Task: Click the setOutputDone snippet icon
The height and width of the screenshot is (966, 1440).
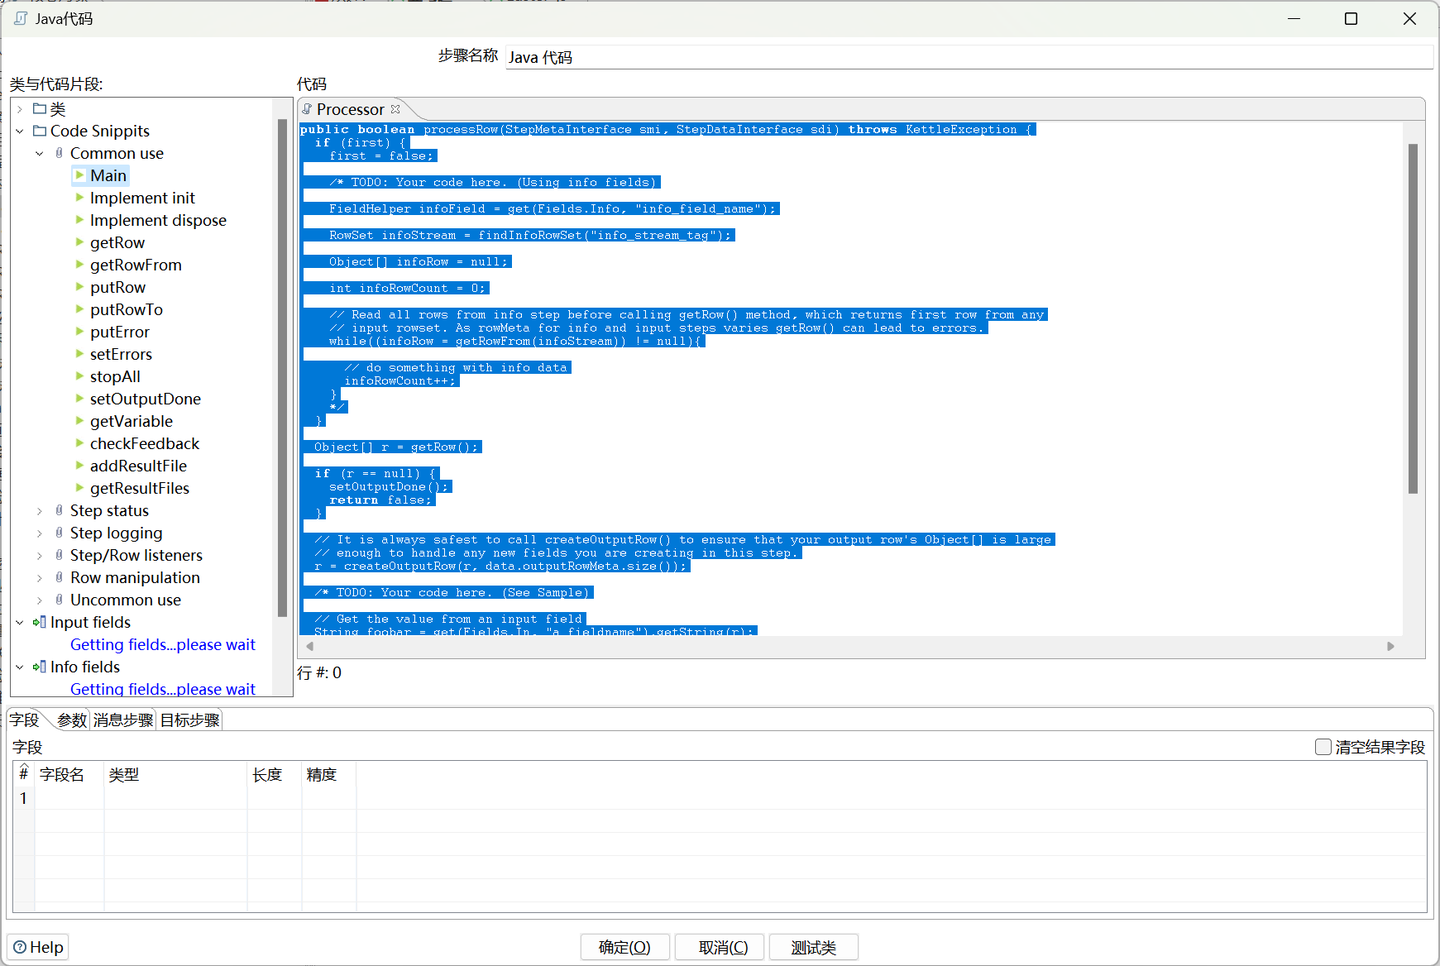Action: 82,398
